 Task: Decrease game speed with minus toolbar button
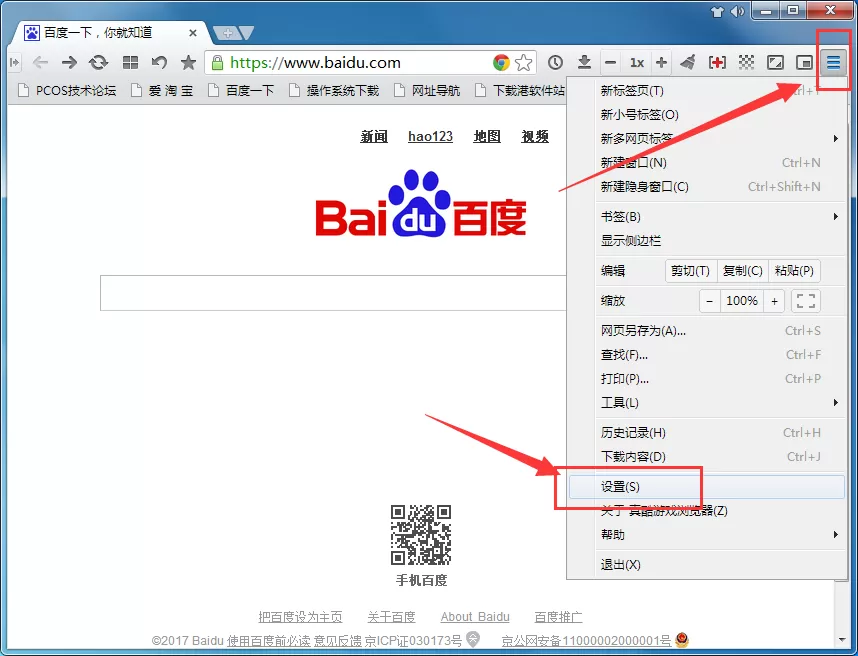pyautogui.click(x=611, y=63)
